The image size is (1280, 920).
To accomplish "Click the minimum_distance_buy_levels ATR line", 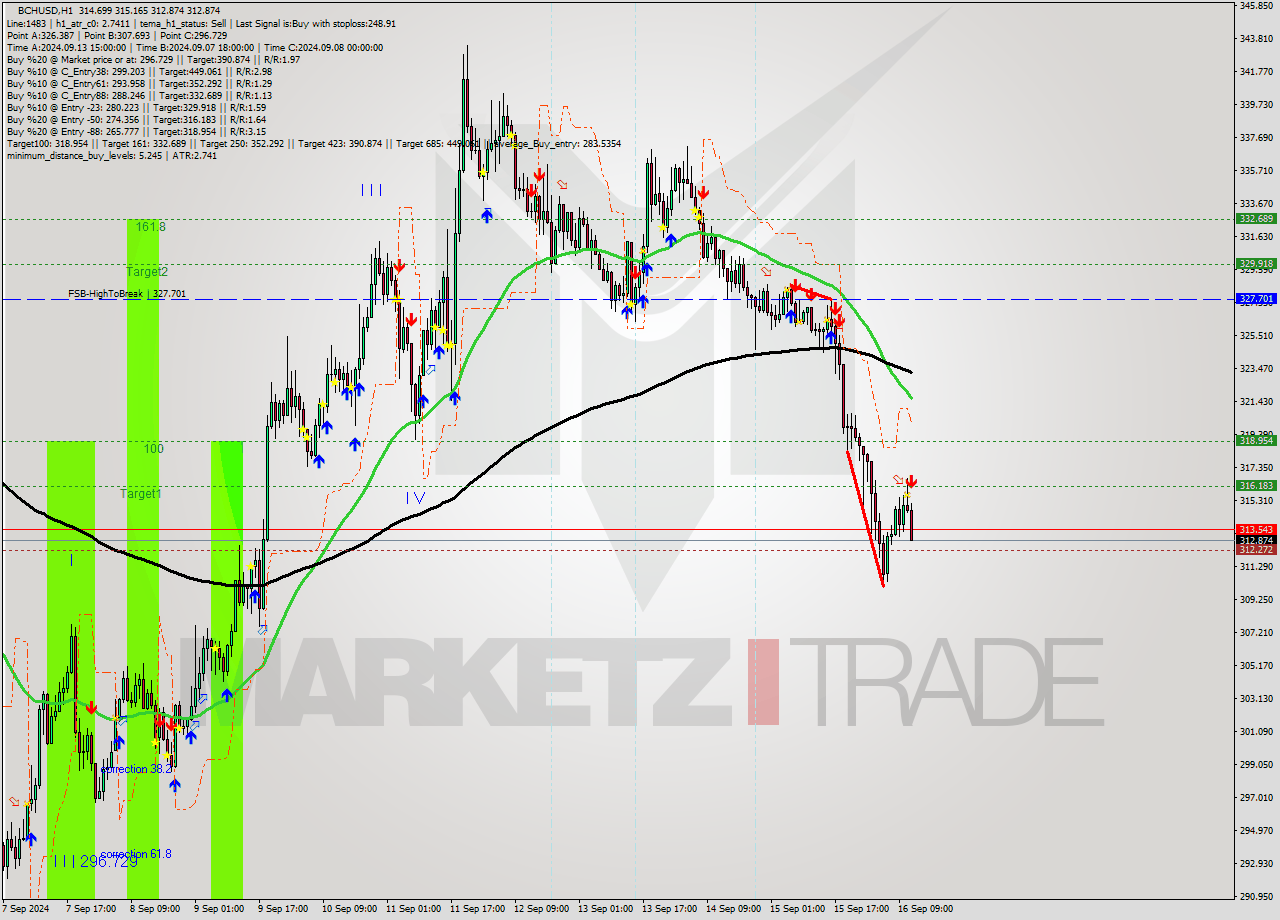I will tap(111, 155).
